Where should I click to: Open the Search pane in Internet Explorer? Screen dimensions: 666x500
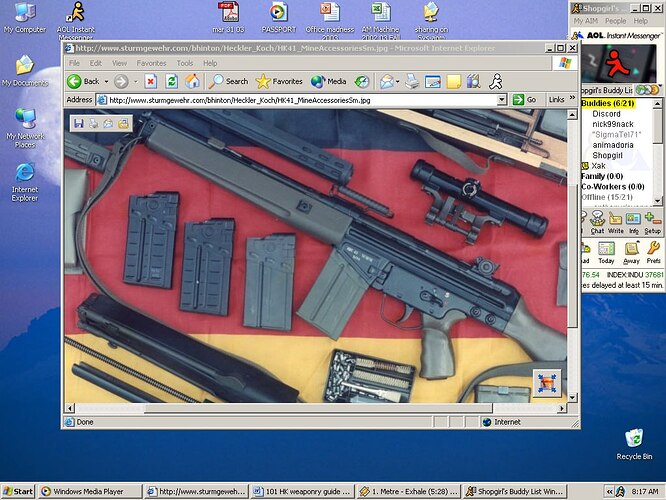(x=228, y=81)
